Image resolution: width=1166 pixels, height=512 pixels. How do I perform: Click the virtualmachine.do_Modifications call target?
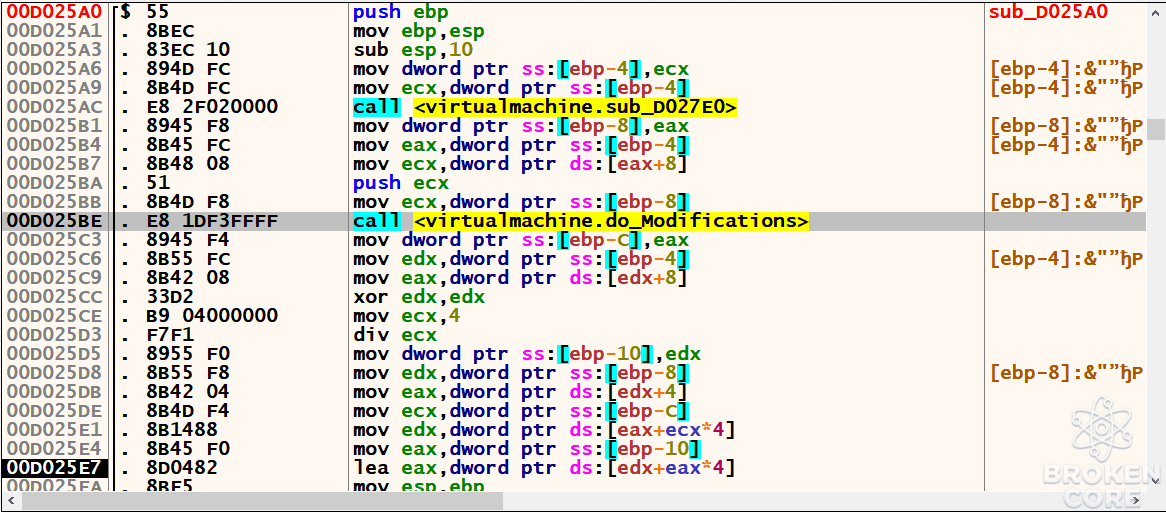coord(610,221)
